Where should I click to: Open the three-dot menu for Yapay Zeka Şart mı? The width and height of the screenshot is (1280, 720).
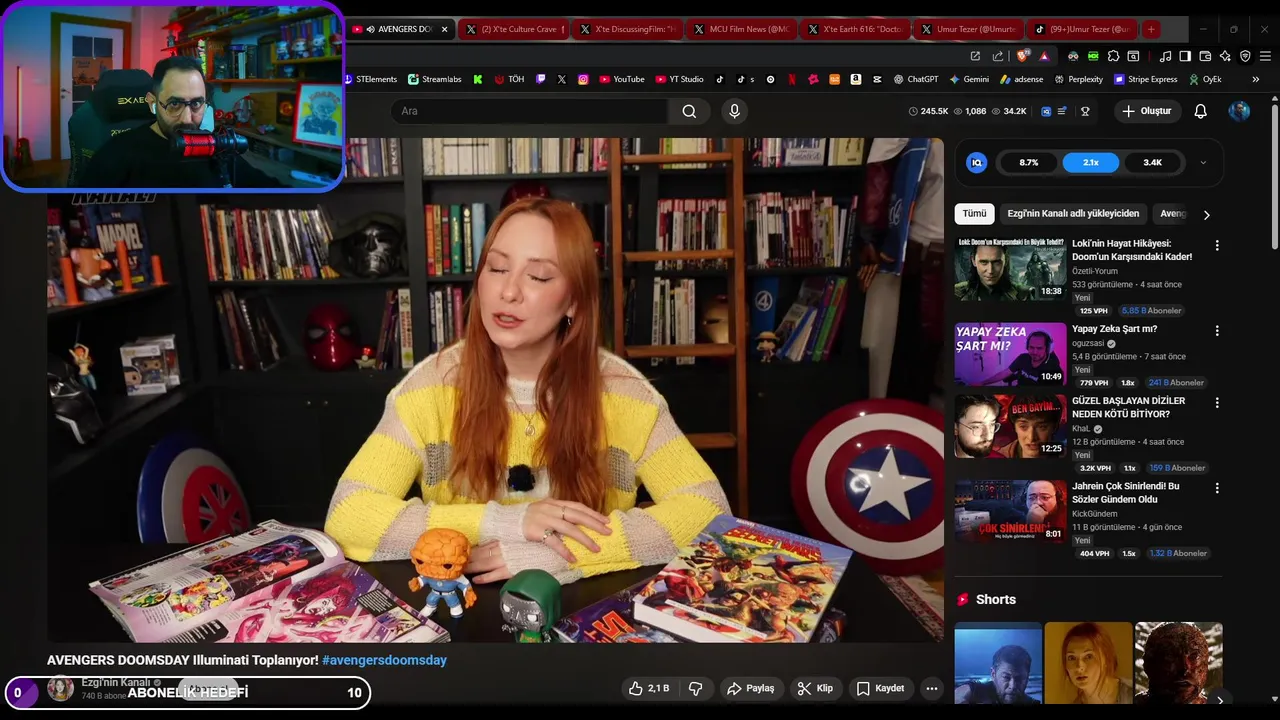[x=1217, y=330]
